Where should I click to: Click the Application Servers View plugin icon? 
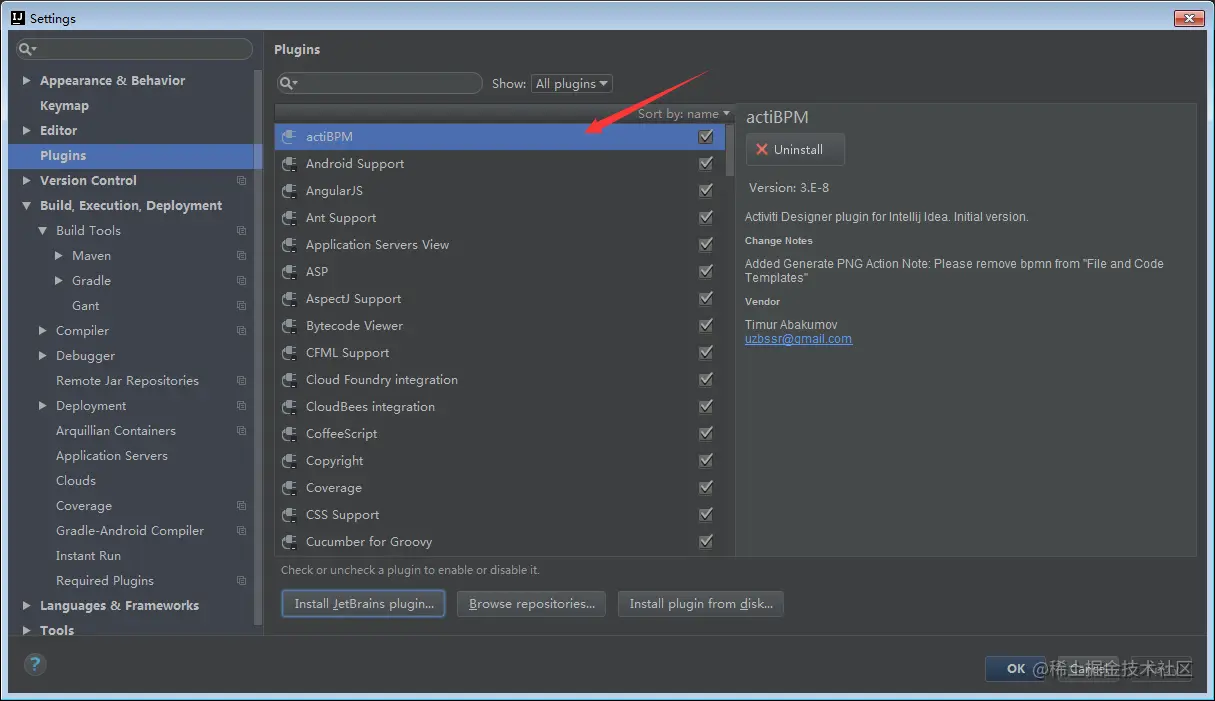tap(289, 245)
